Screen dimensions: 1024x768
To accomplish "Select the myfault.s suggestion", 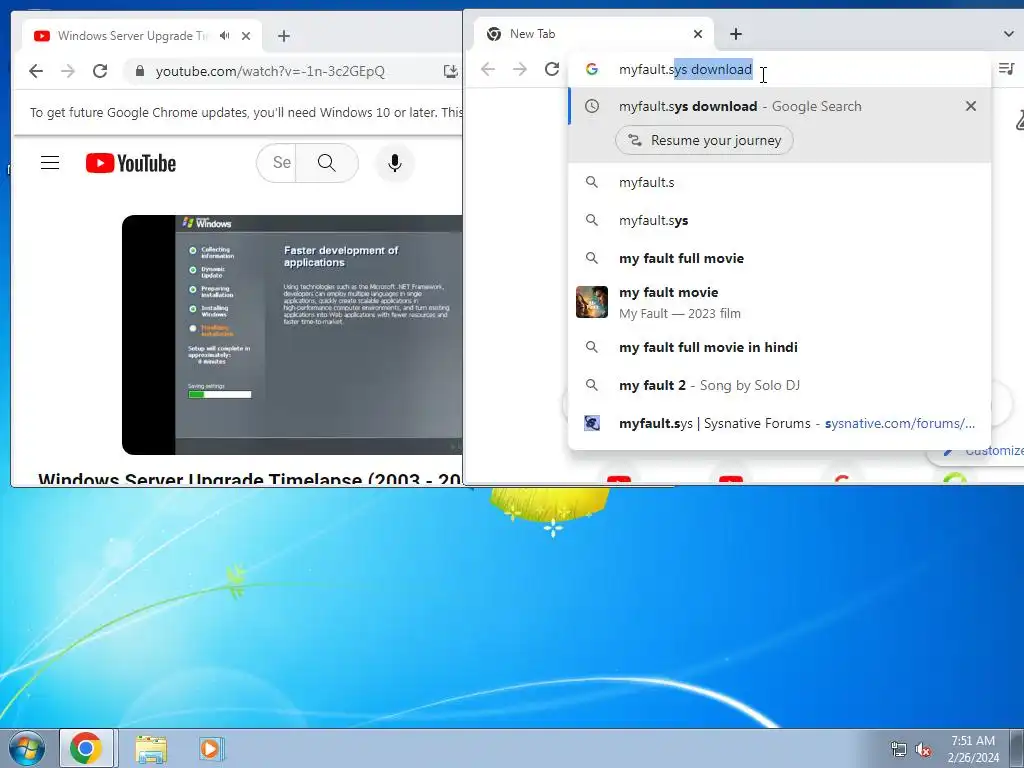I will 780,182.
